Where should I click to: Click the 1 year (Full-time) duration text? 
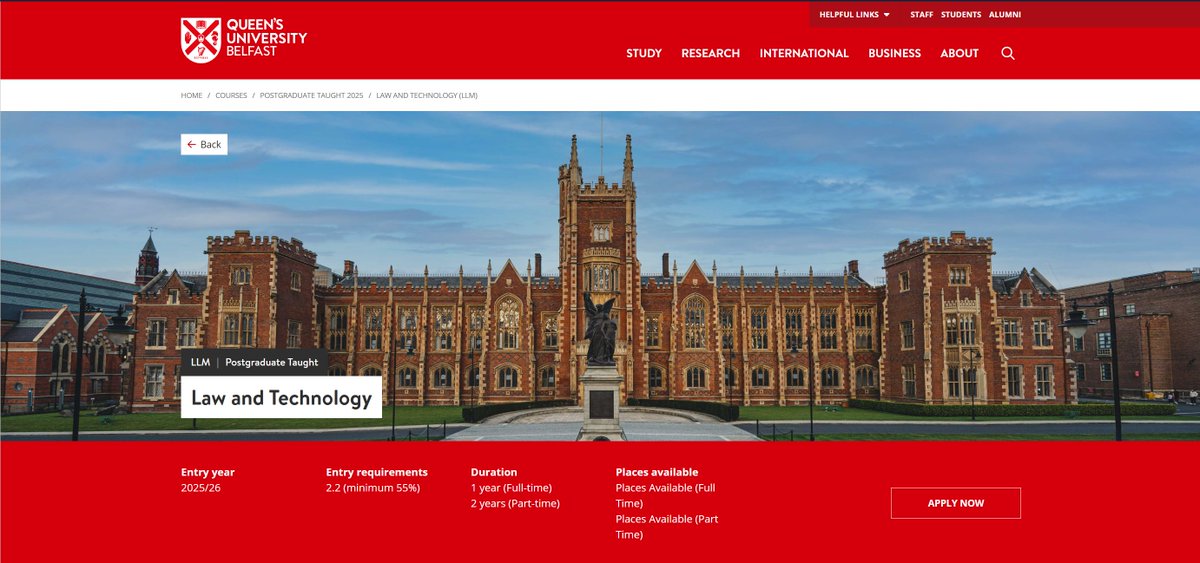tap(511, 488)
